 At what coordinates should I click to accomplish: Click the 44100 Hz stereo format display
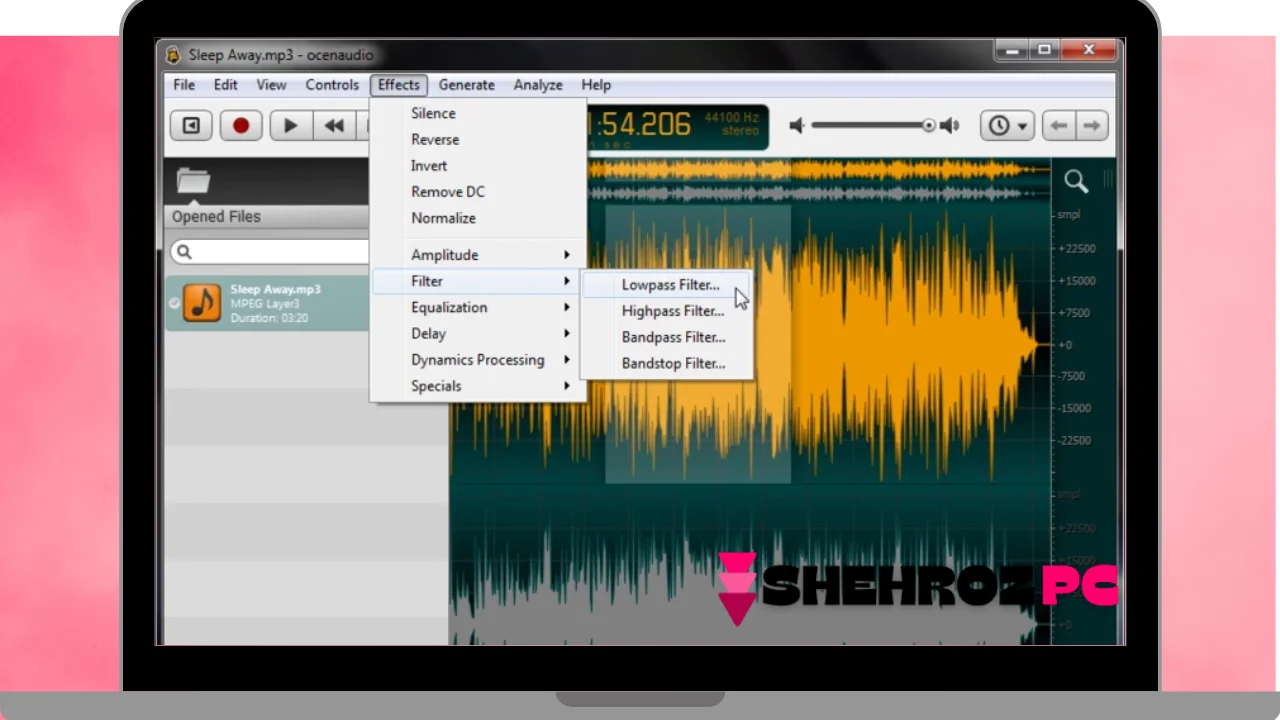(732, 124)
